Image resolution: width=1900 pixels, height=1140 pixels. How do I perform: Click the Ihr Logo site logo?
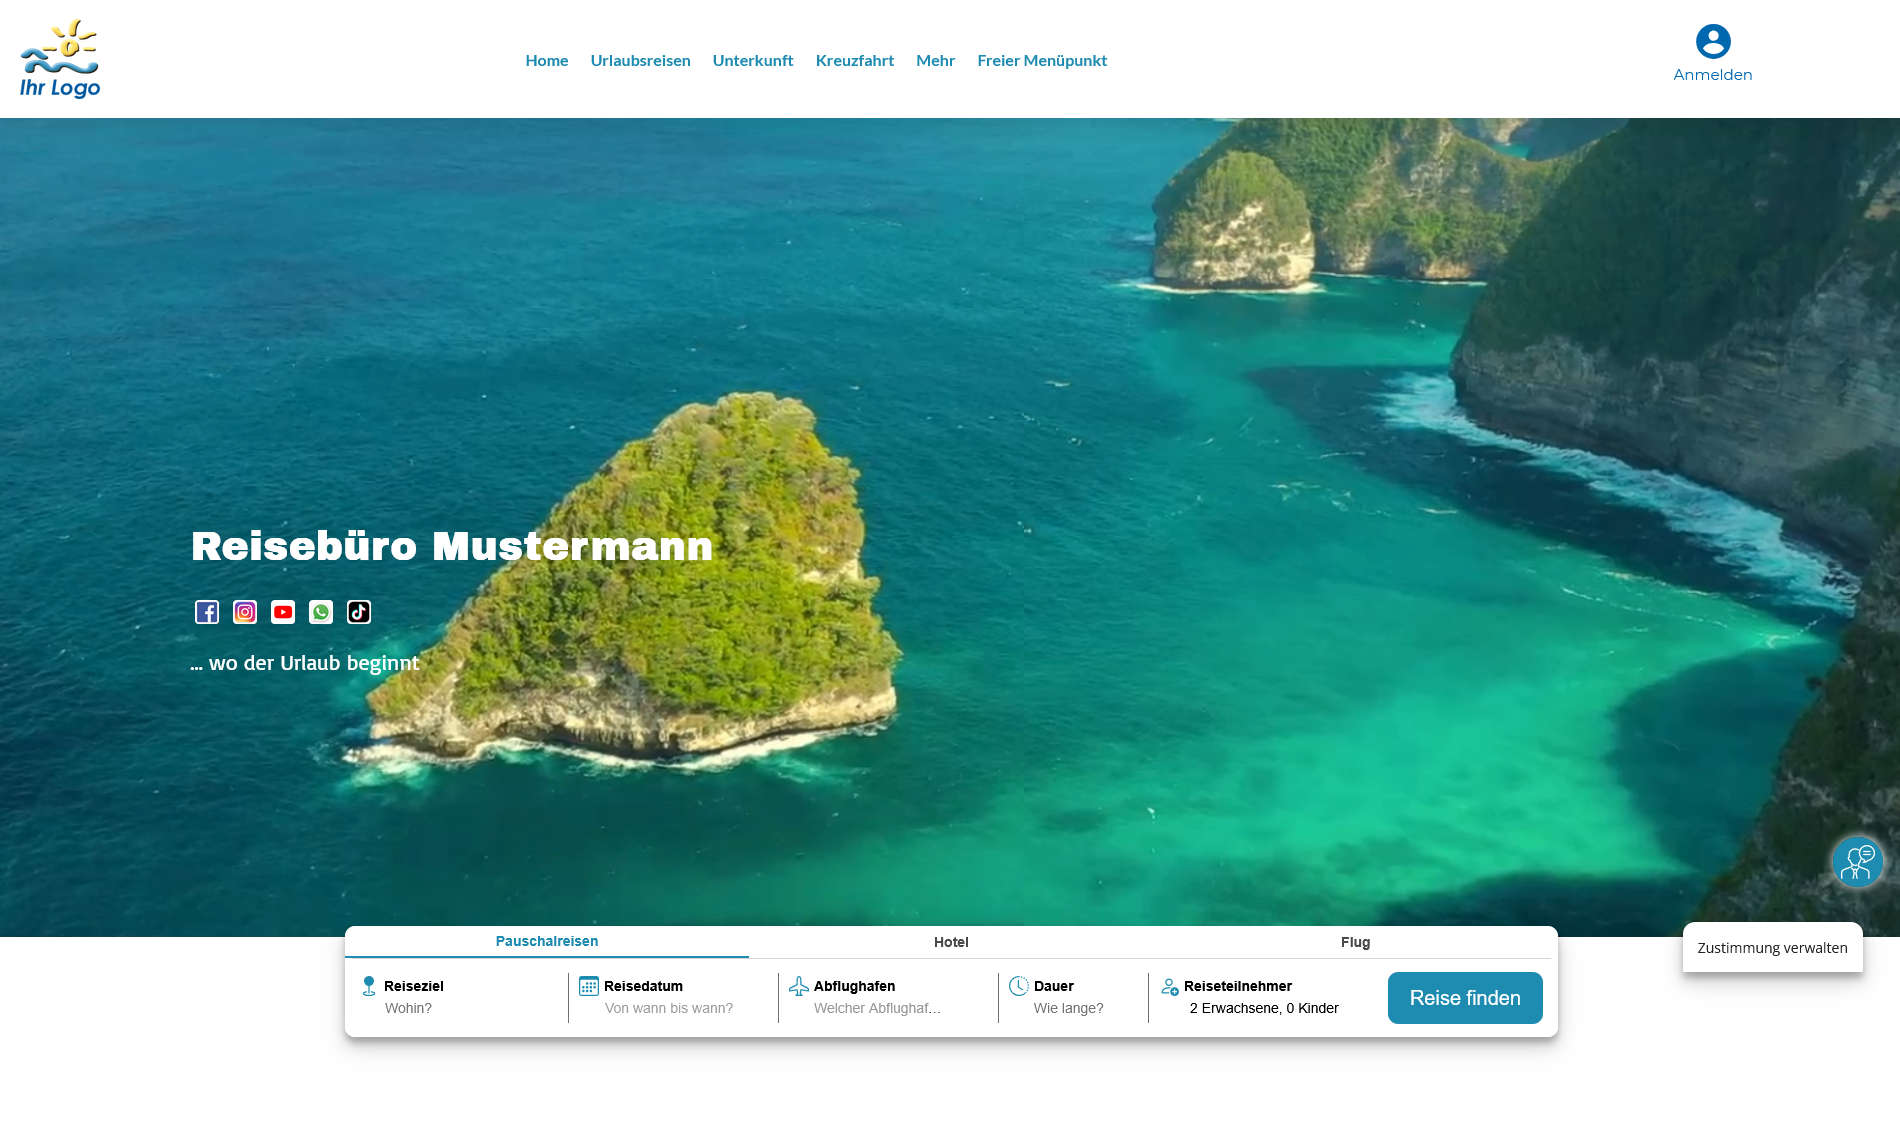[60, 59]
